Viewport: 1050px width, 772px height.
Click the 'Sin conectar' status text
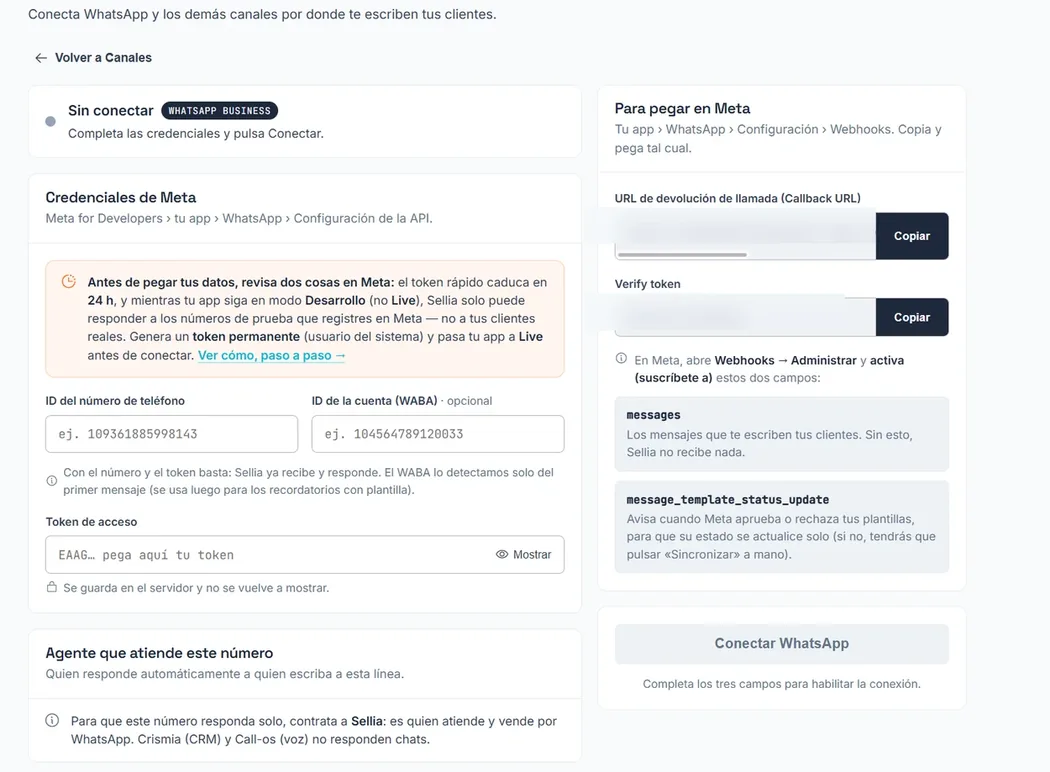pyautogui.click(x=110, y=110)
